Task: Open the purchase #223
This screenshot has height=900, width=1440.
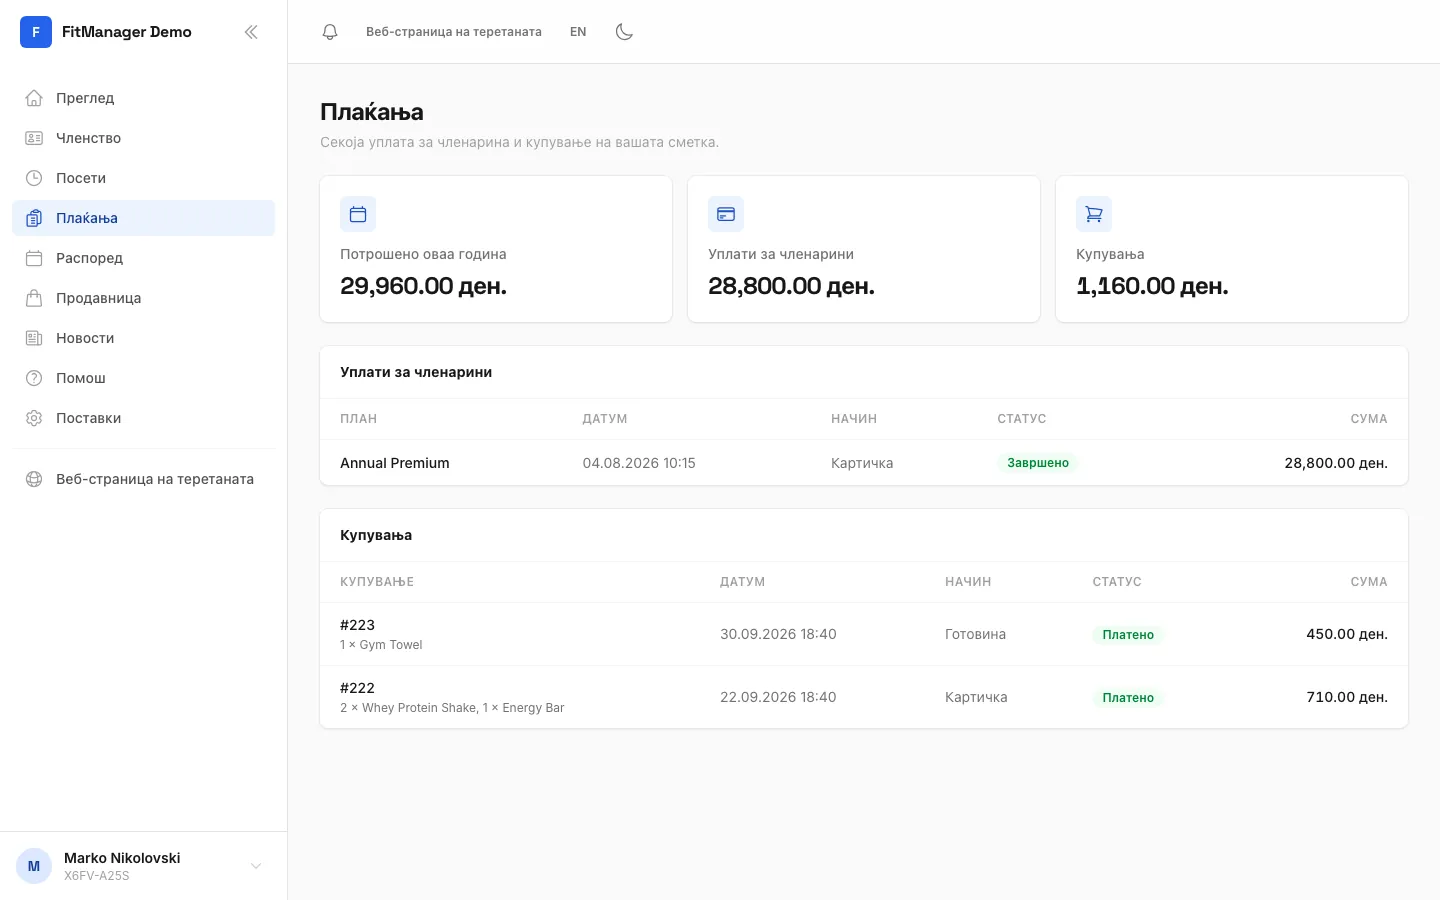Action: [358, 625]
